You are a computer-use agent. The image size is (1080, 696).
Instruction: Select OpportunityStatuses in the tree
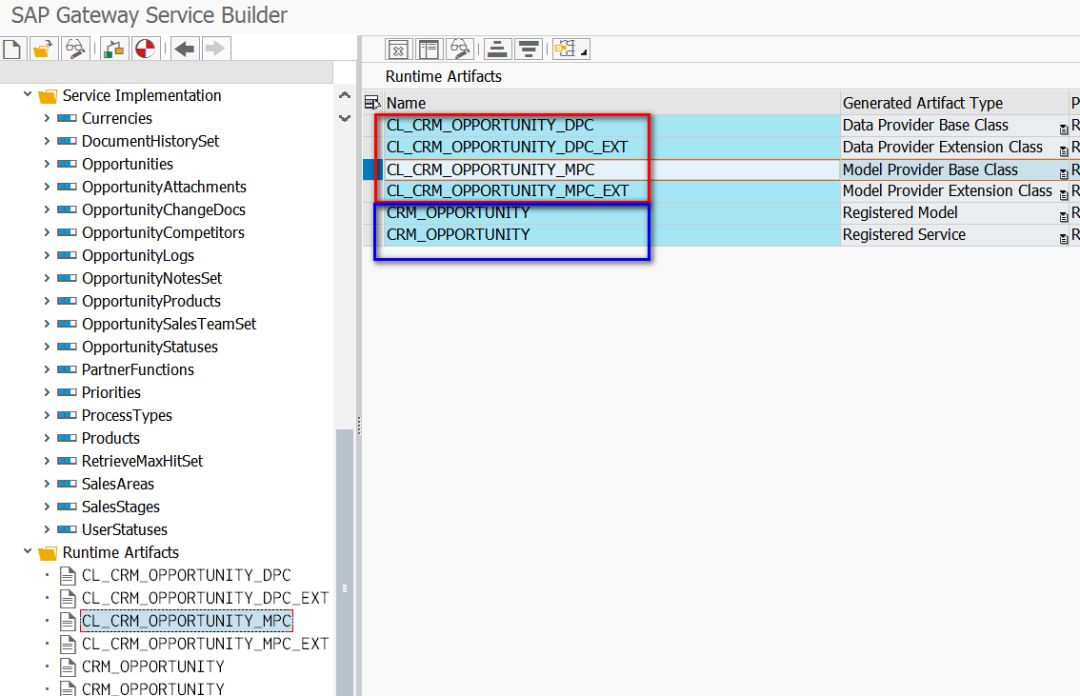[x=149, y=347]
